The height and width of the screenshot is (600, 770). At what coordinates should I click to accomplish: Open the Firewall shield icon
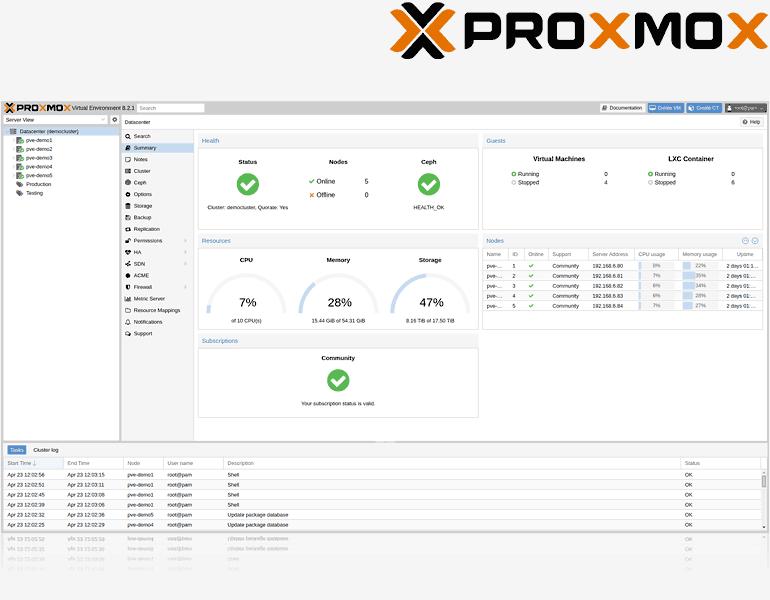[128, 287]
